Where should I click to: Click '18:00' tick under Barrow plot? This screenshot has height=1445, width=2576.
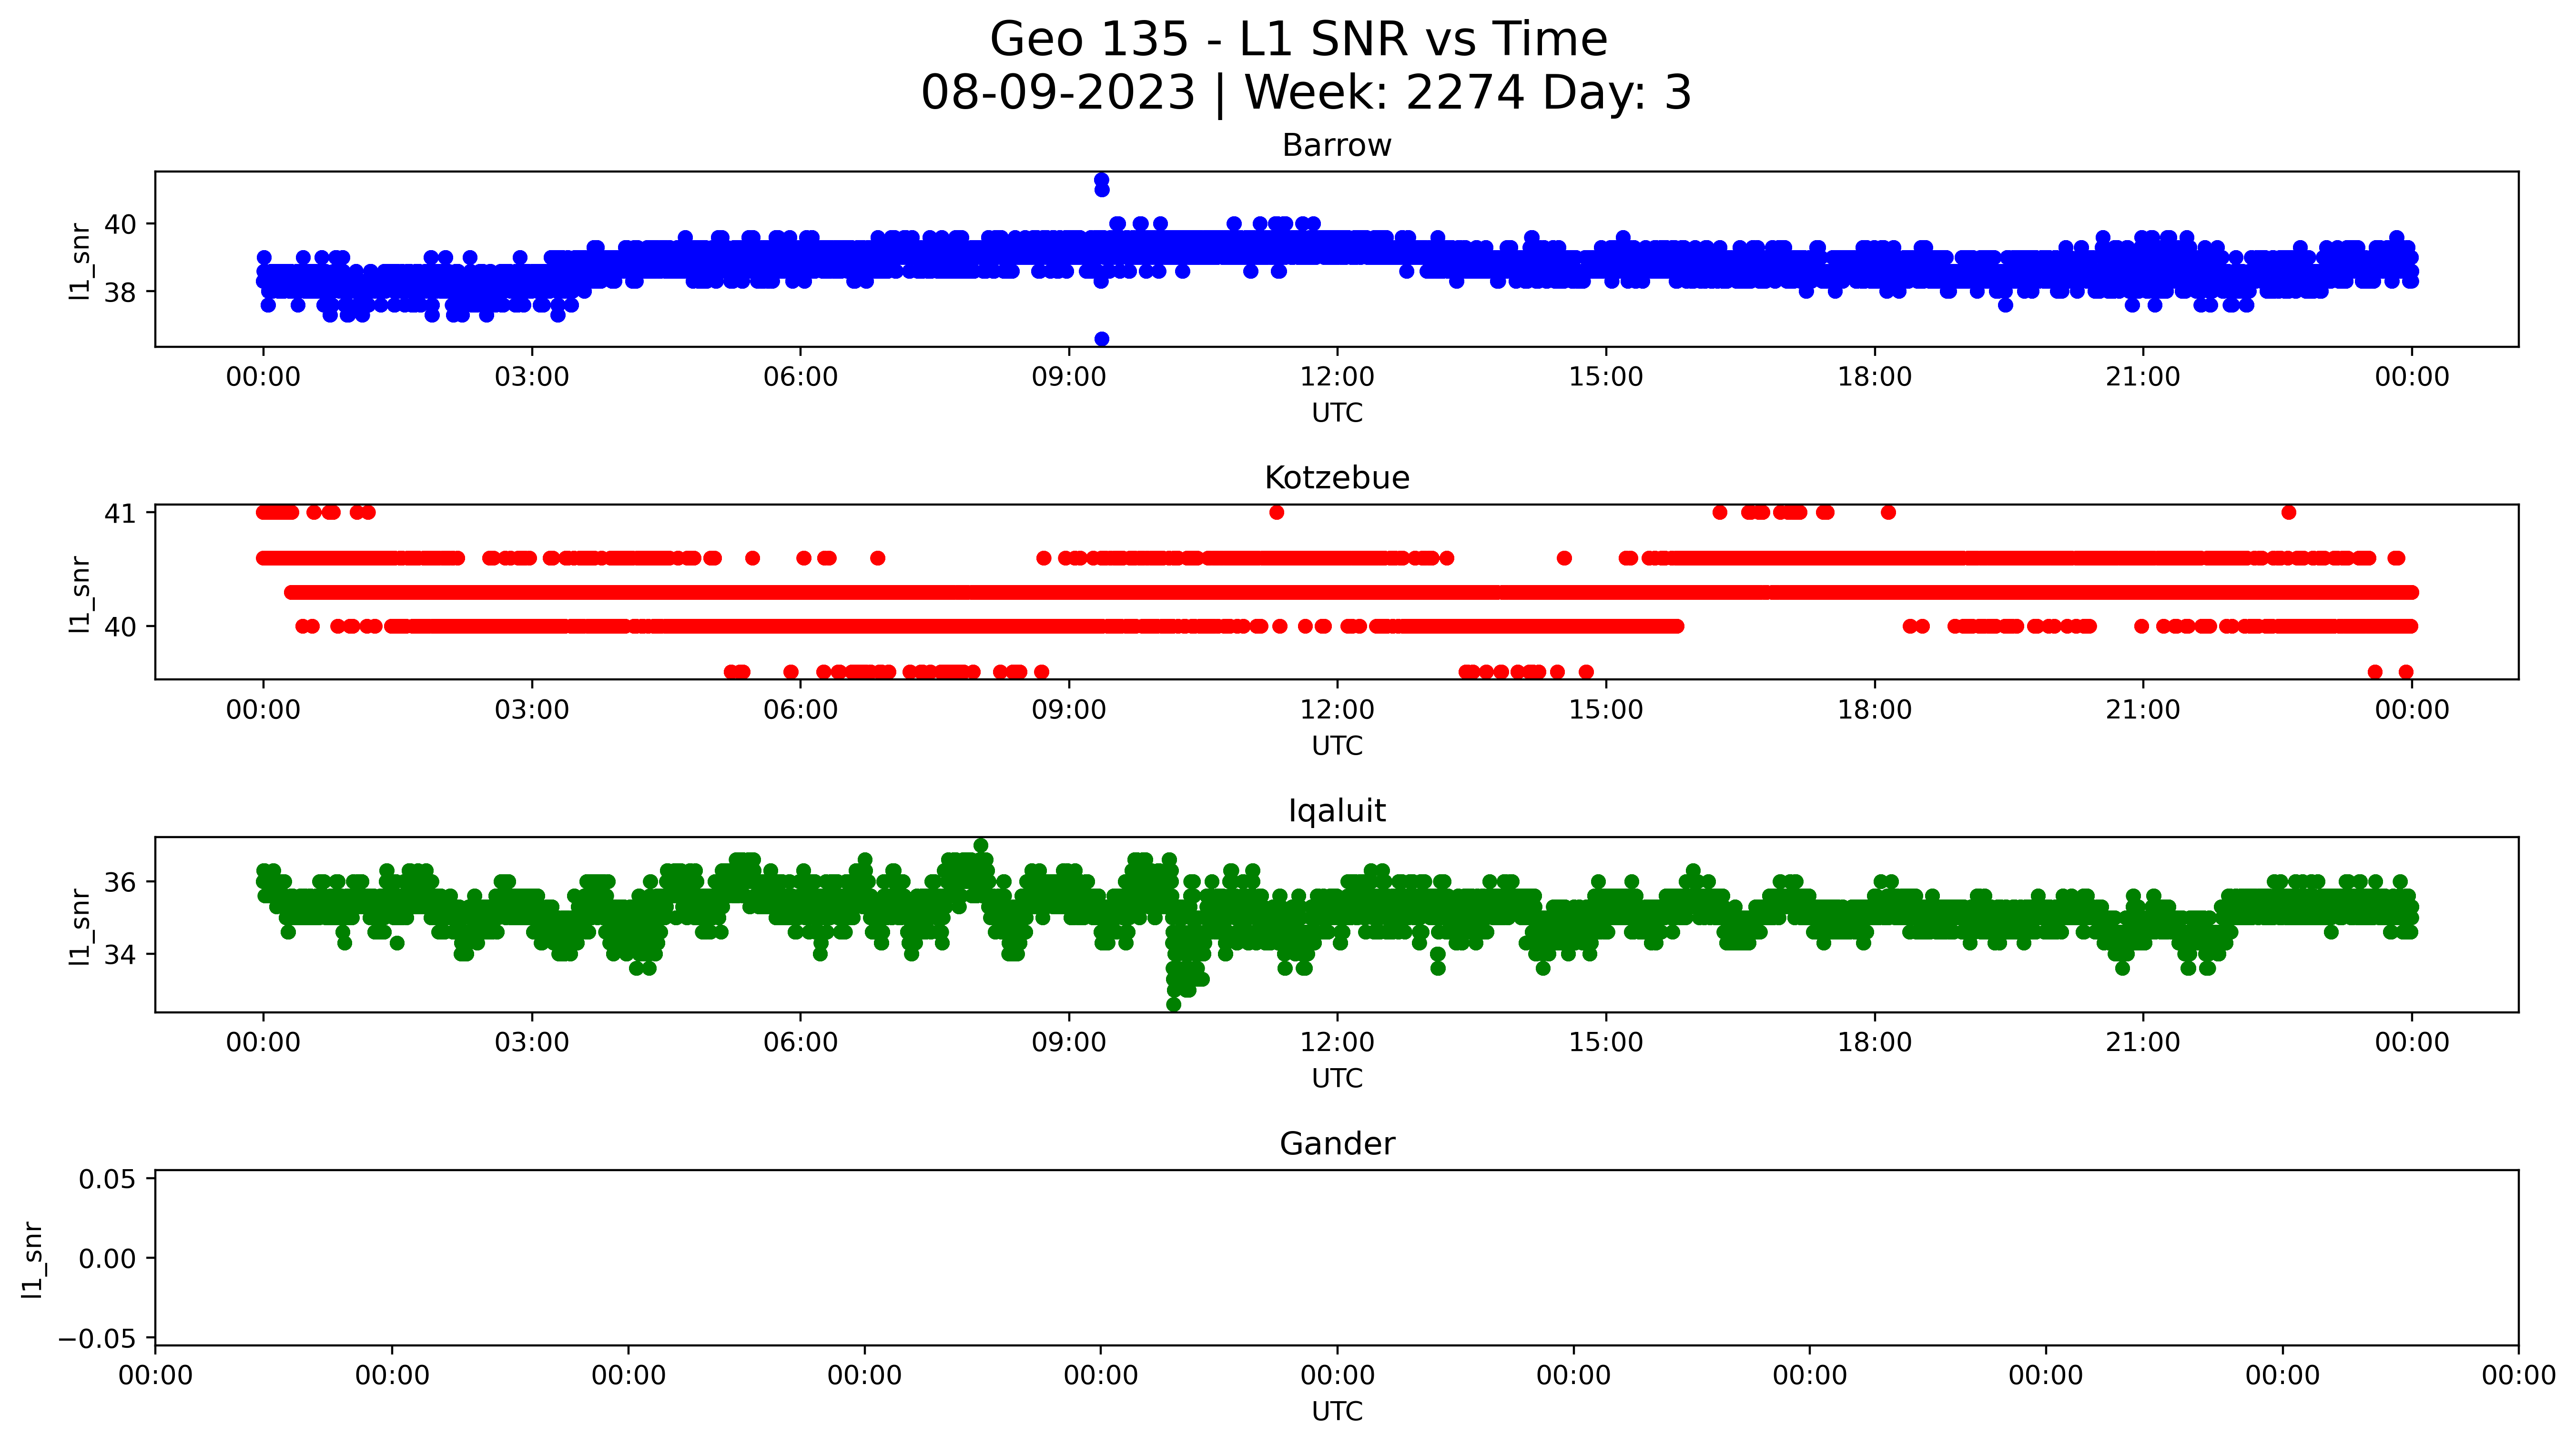point(1874,378)
